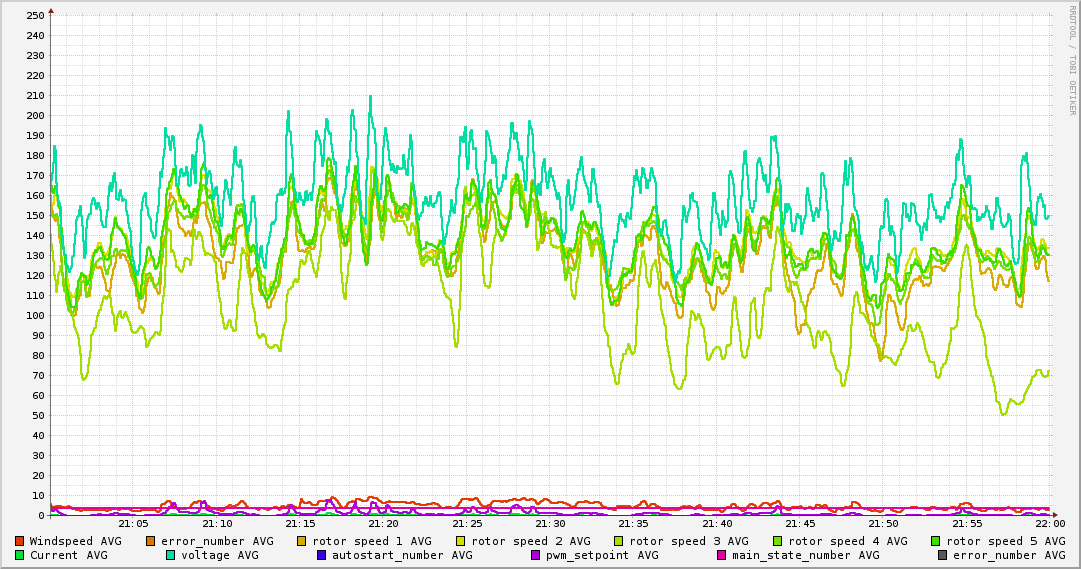Click the purple pwm_setpoint AVG swatch
The image size is (1081, 569).
535,555
